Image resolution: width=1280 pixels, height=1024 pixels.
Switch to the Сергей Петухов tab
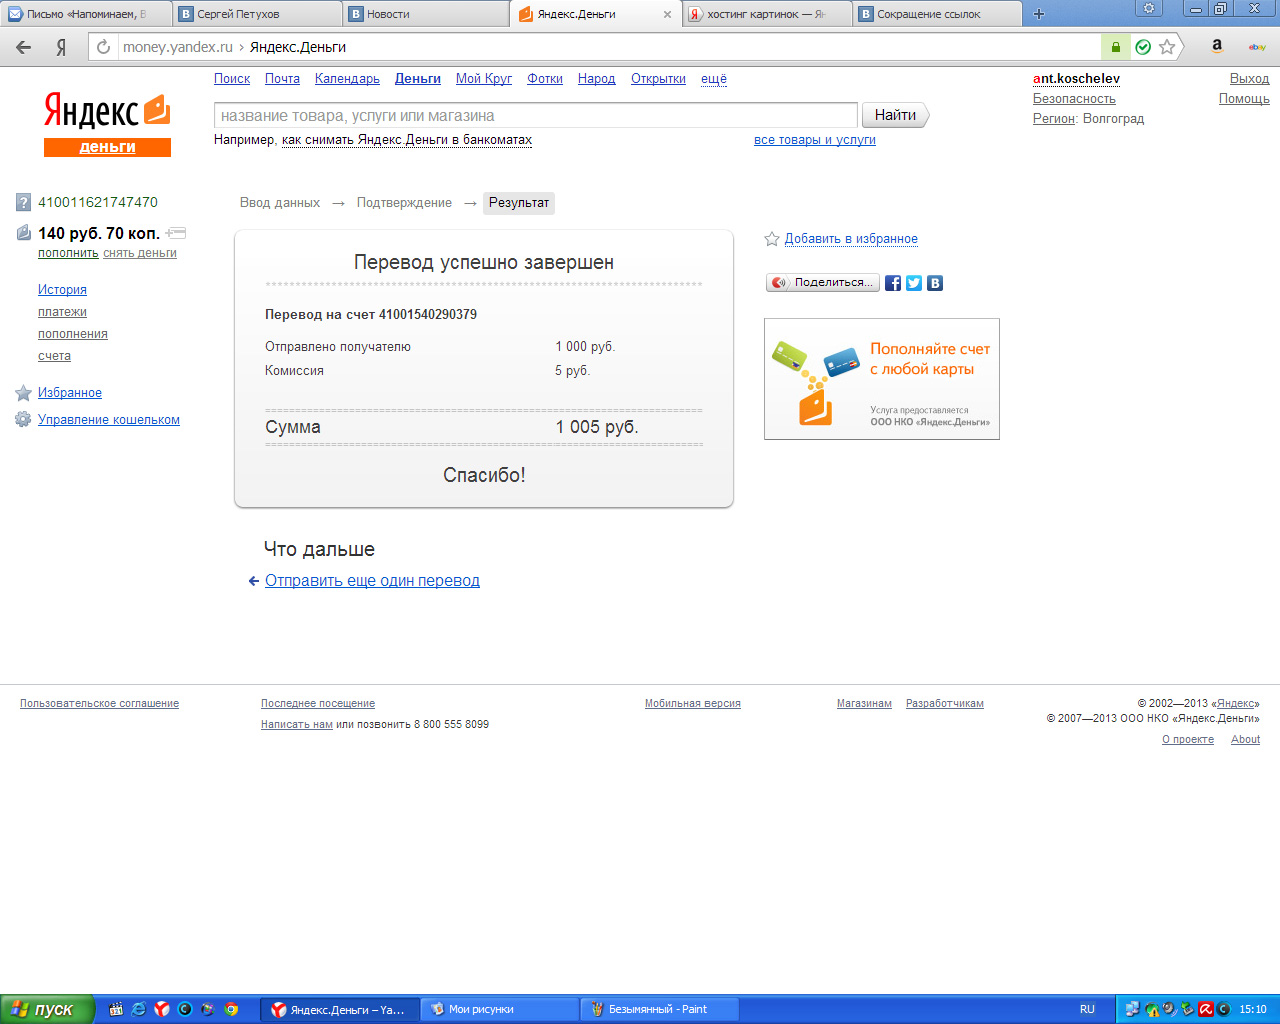click(x=256, y=14)
